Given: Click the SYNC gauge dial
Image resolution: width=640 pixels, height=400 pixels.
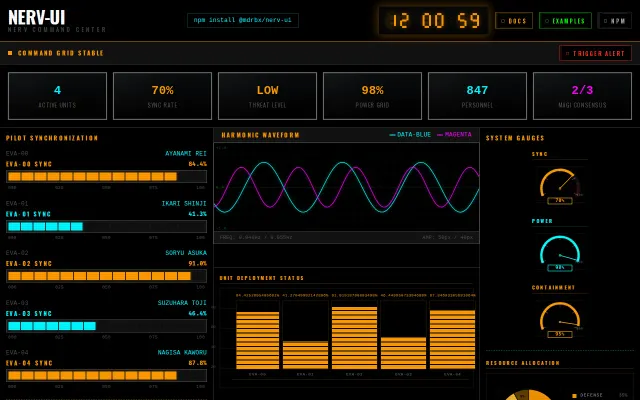Looking at the screenshot, I should [560, 183].
